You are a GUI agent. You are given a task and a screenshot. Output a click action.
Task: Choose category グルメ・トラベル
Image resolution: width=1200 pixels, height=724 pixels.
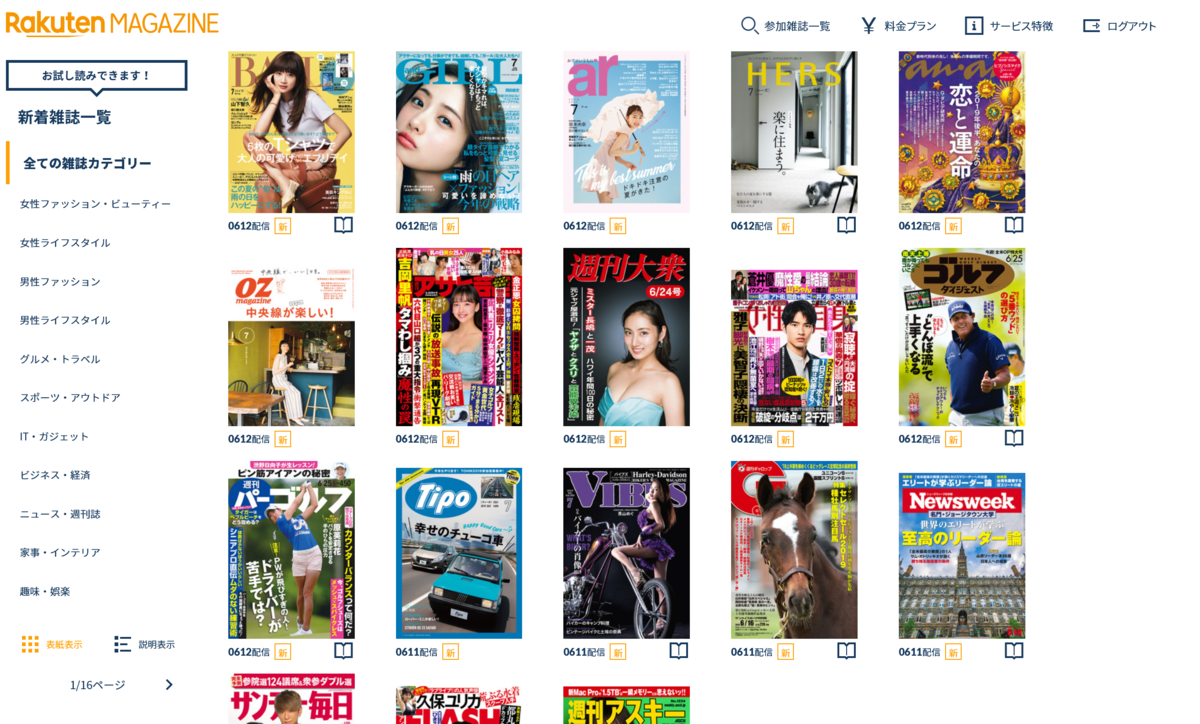[60, 359]
